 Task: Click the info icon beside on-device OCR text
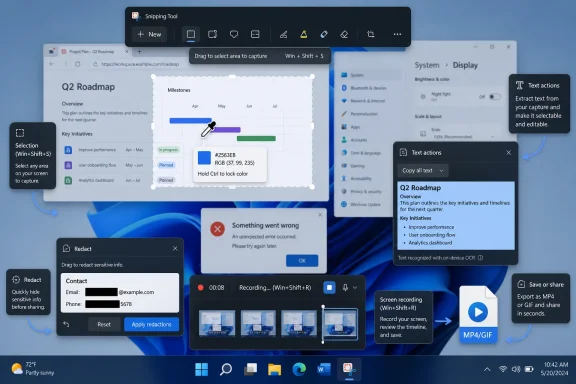pyautogui.click(x=480, y=258)
